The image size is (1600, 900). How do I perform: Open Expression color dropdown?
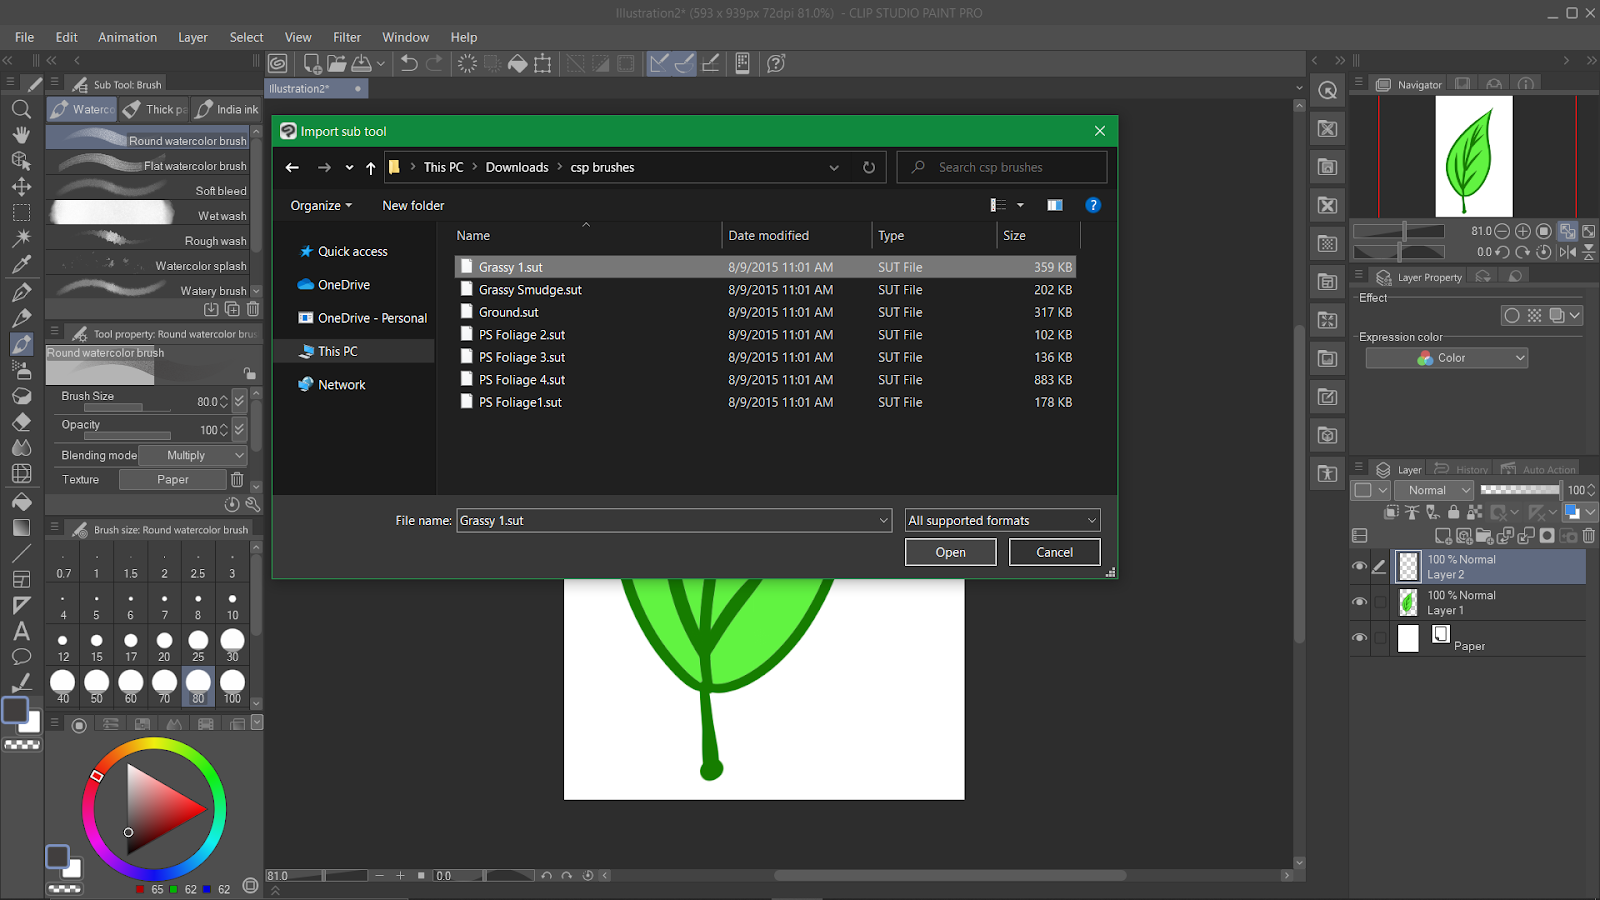coord(1447,358)
